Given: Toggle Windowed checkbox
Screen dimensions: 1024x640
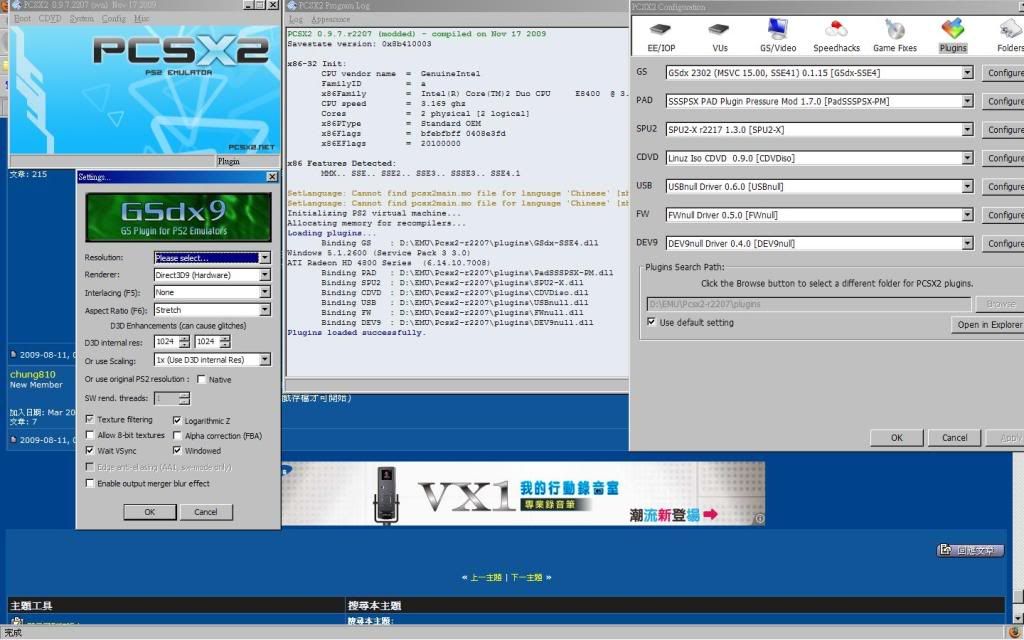Looking at the screenshot, I should (x=177, y=451).
